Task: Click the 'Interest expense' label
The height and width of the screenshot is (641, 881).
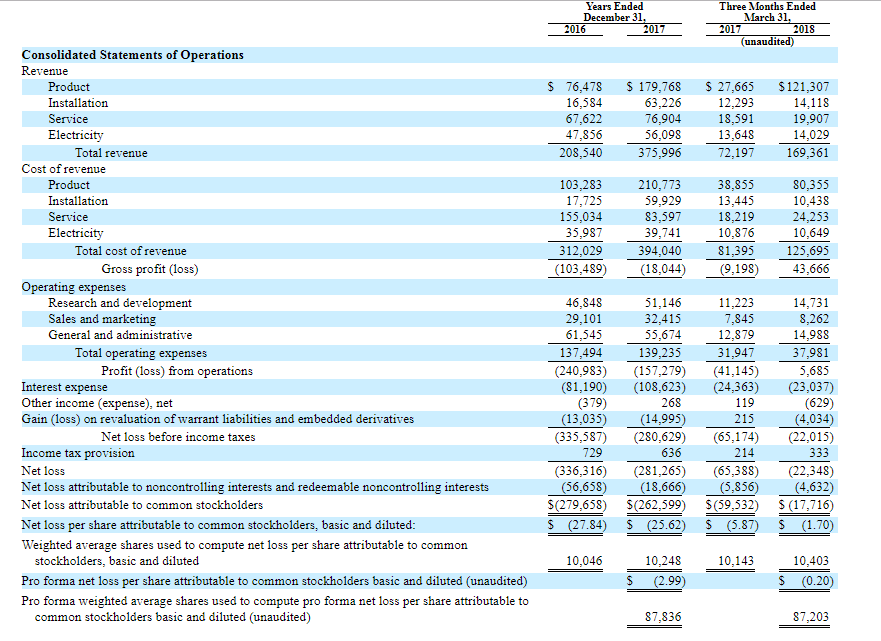Action: click(x=64, y=387)
